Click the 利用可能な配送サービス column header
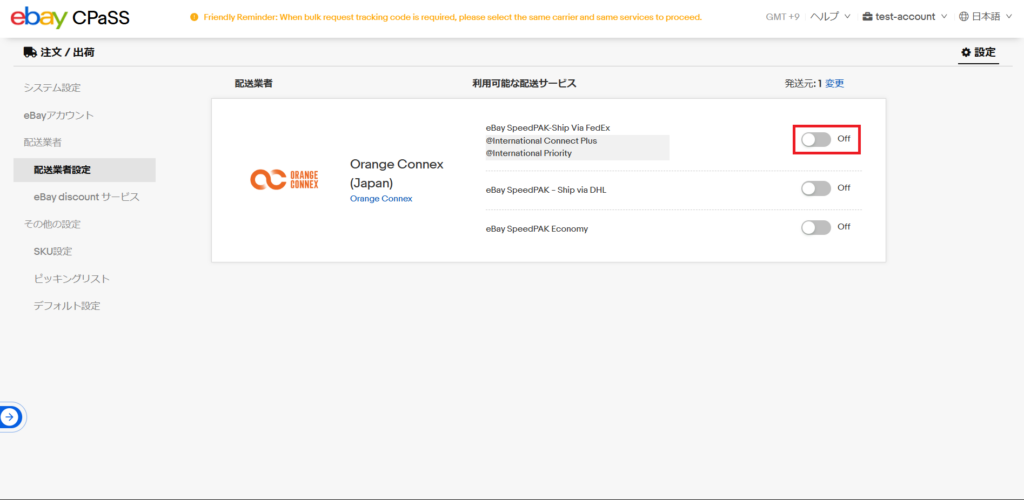 [524, 84]
